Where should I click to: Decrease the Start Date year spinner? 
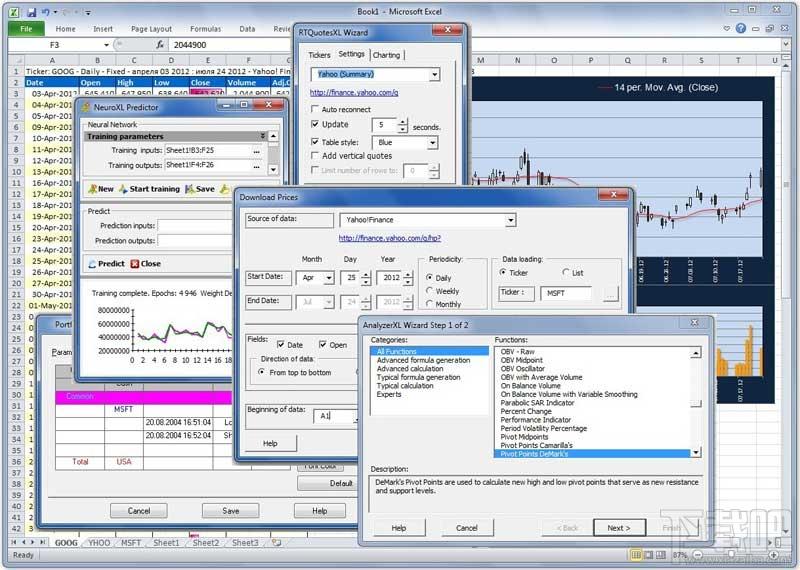[x=408, y=282]
